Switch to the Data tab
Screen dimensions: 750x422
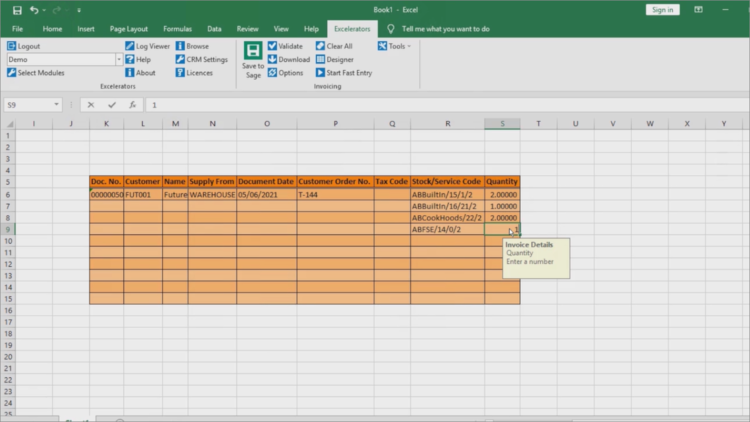pos(214,29)
